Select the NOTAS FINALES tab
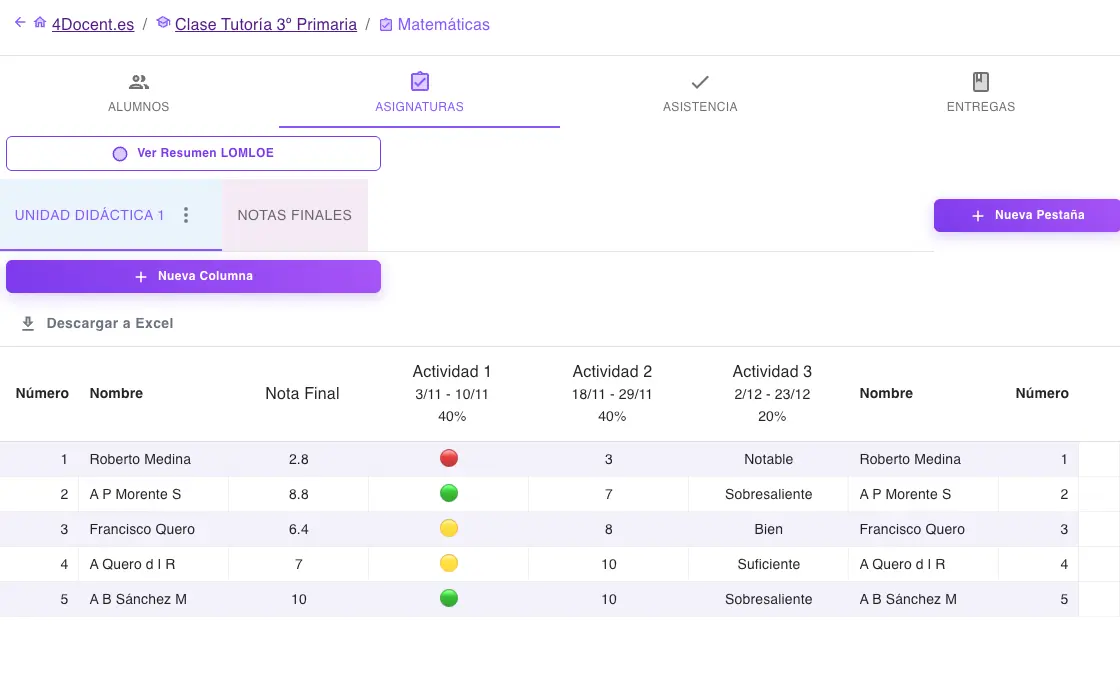Viewport: 1120px width, 692px height. coord(295,215)
